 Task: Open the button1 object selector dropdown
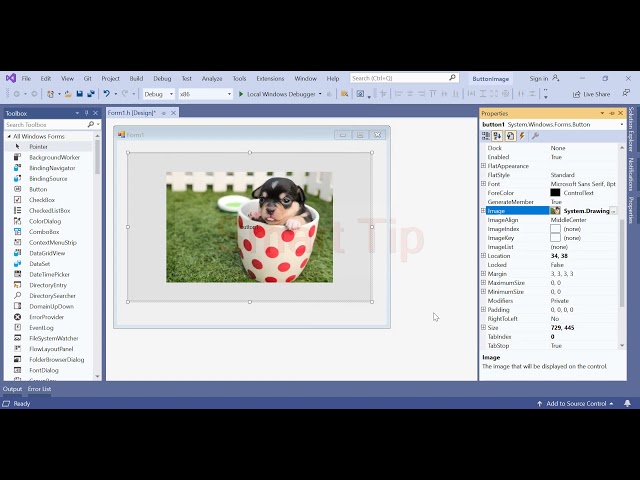tap(622, 124)
